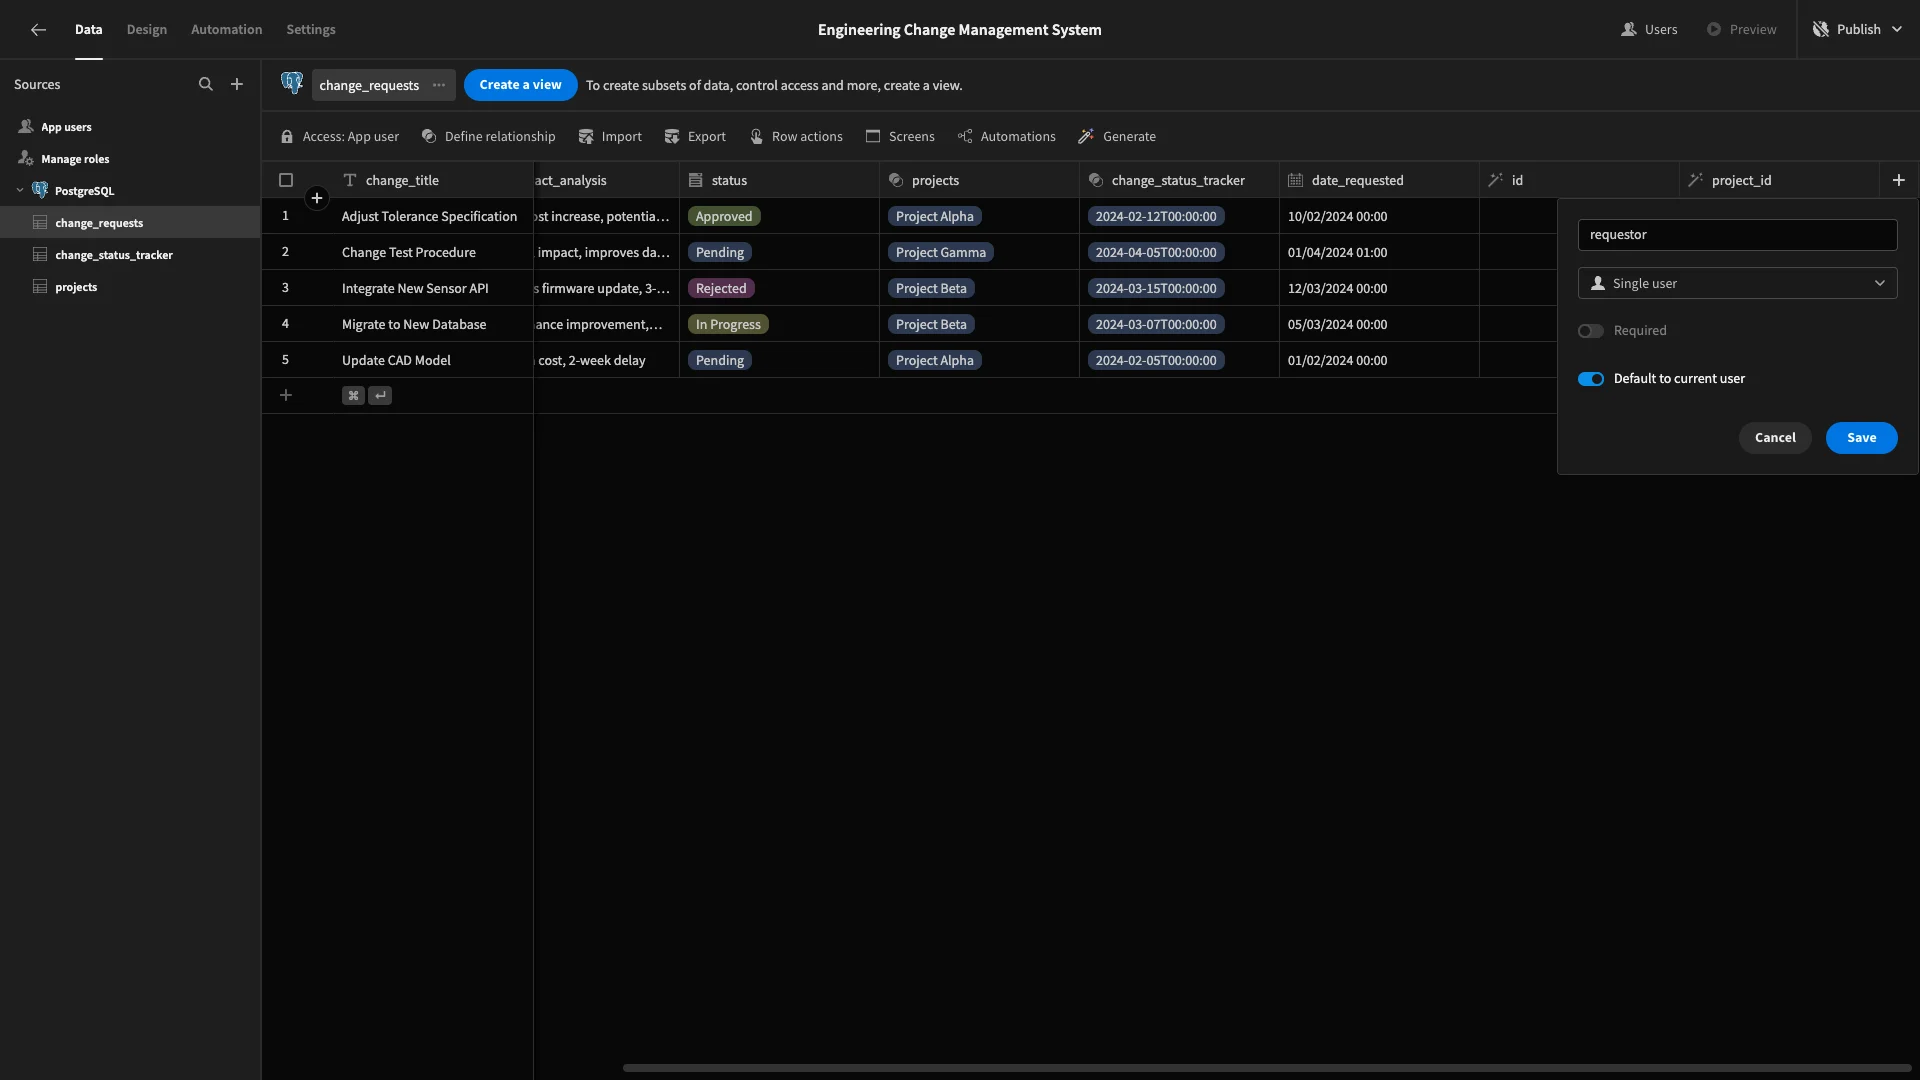The height and width of the screenshot is (1080, 1920).
Task: Click the horizontal table scrollbar
Action: tap(1266, 1068)
